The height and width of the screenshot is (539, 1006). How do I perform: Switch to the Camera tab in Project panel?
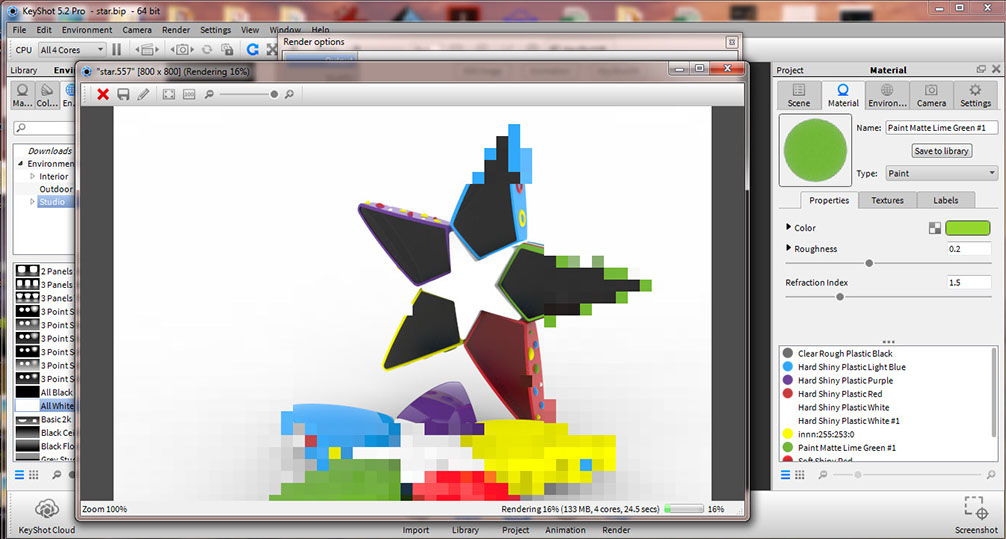point(931,96)
